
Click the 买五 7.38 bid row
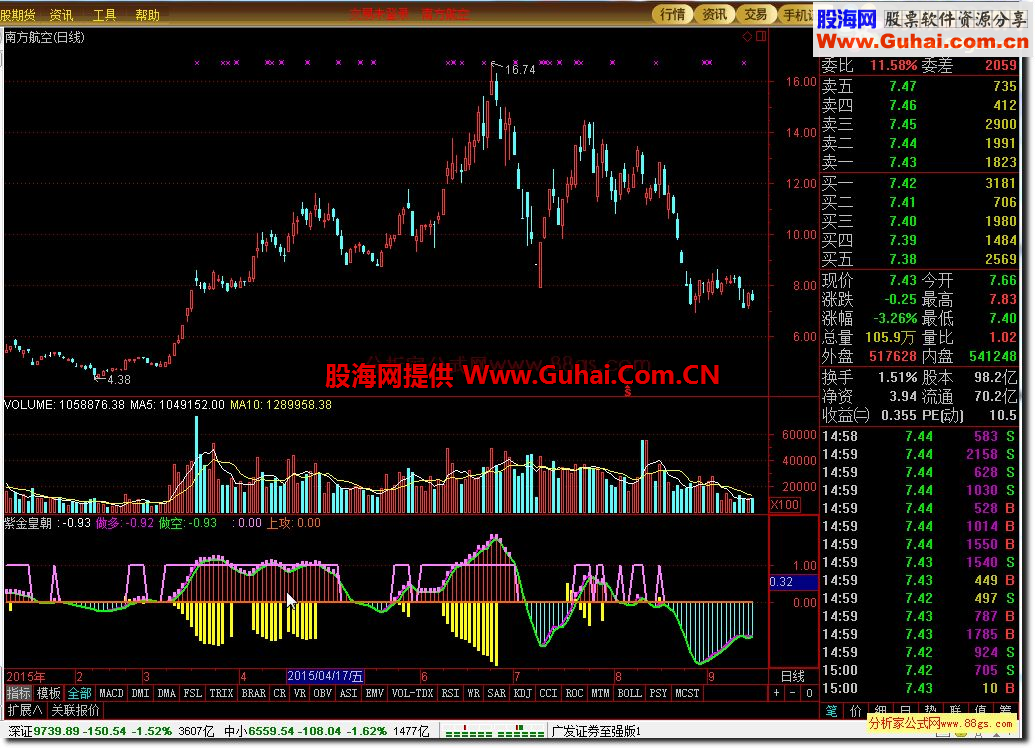[919, 259]
